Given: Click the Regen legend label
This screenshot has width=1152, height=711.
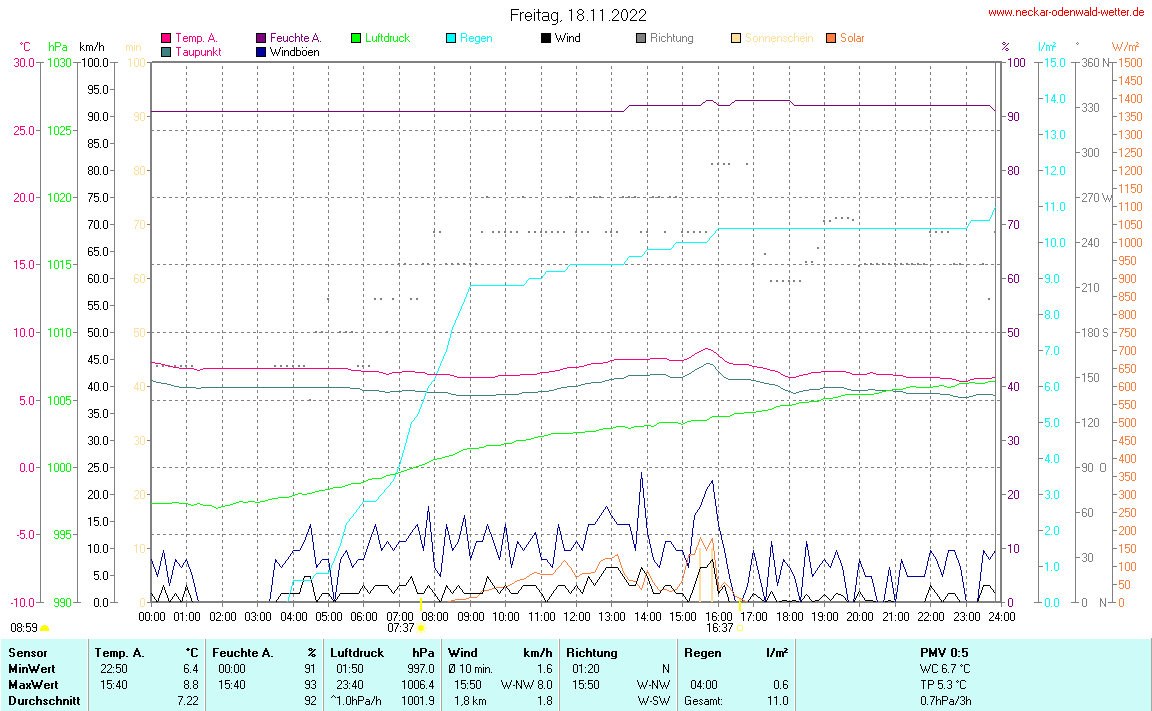Looking at the screenshot, I should coord(476,38).
